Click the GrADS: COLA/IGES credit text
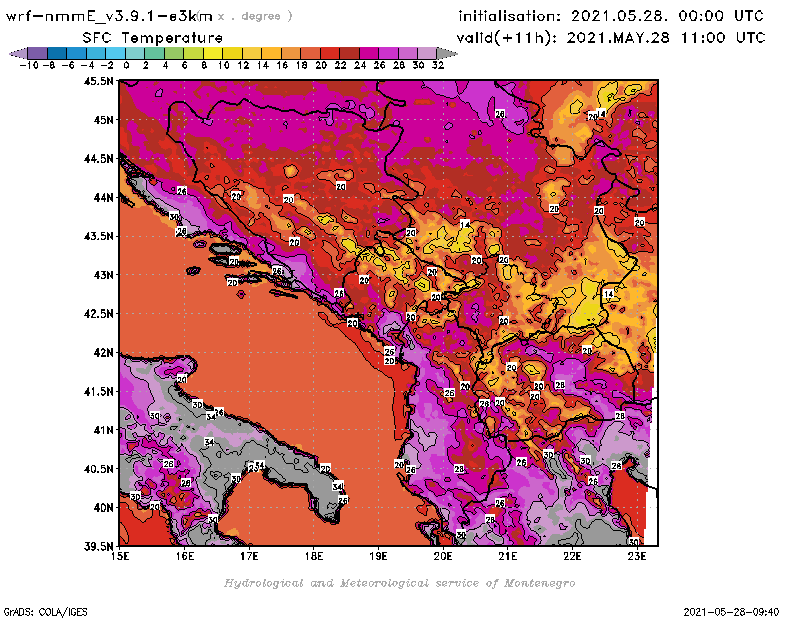This screenshot has width=800, height=618. [x=45, y=612]
